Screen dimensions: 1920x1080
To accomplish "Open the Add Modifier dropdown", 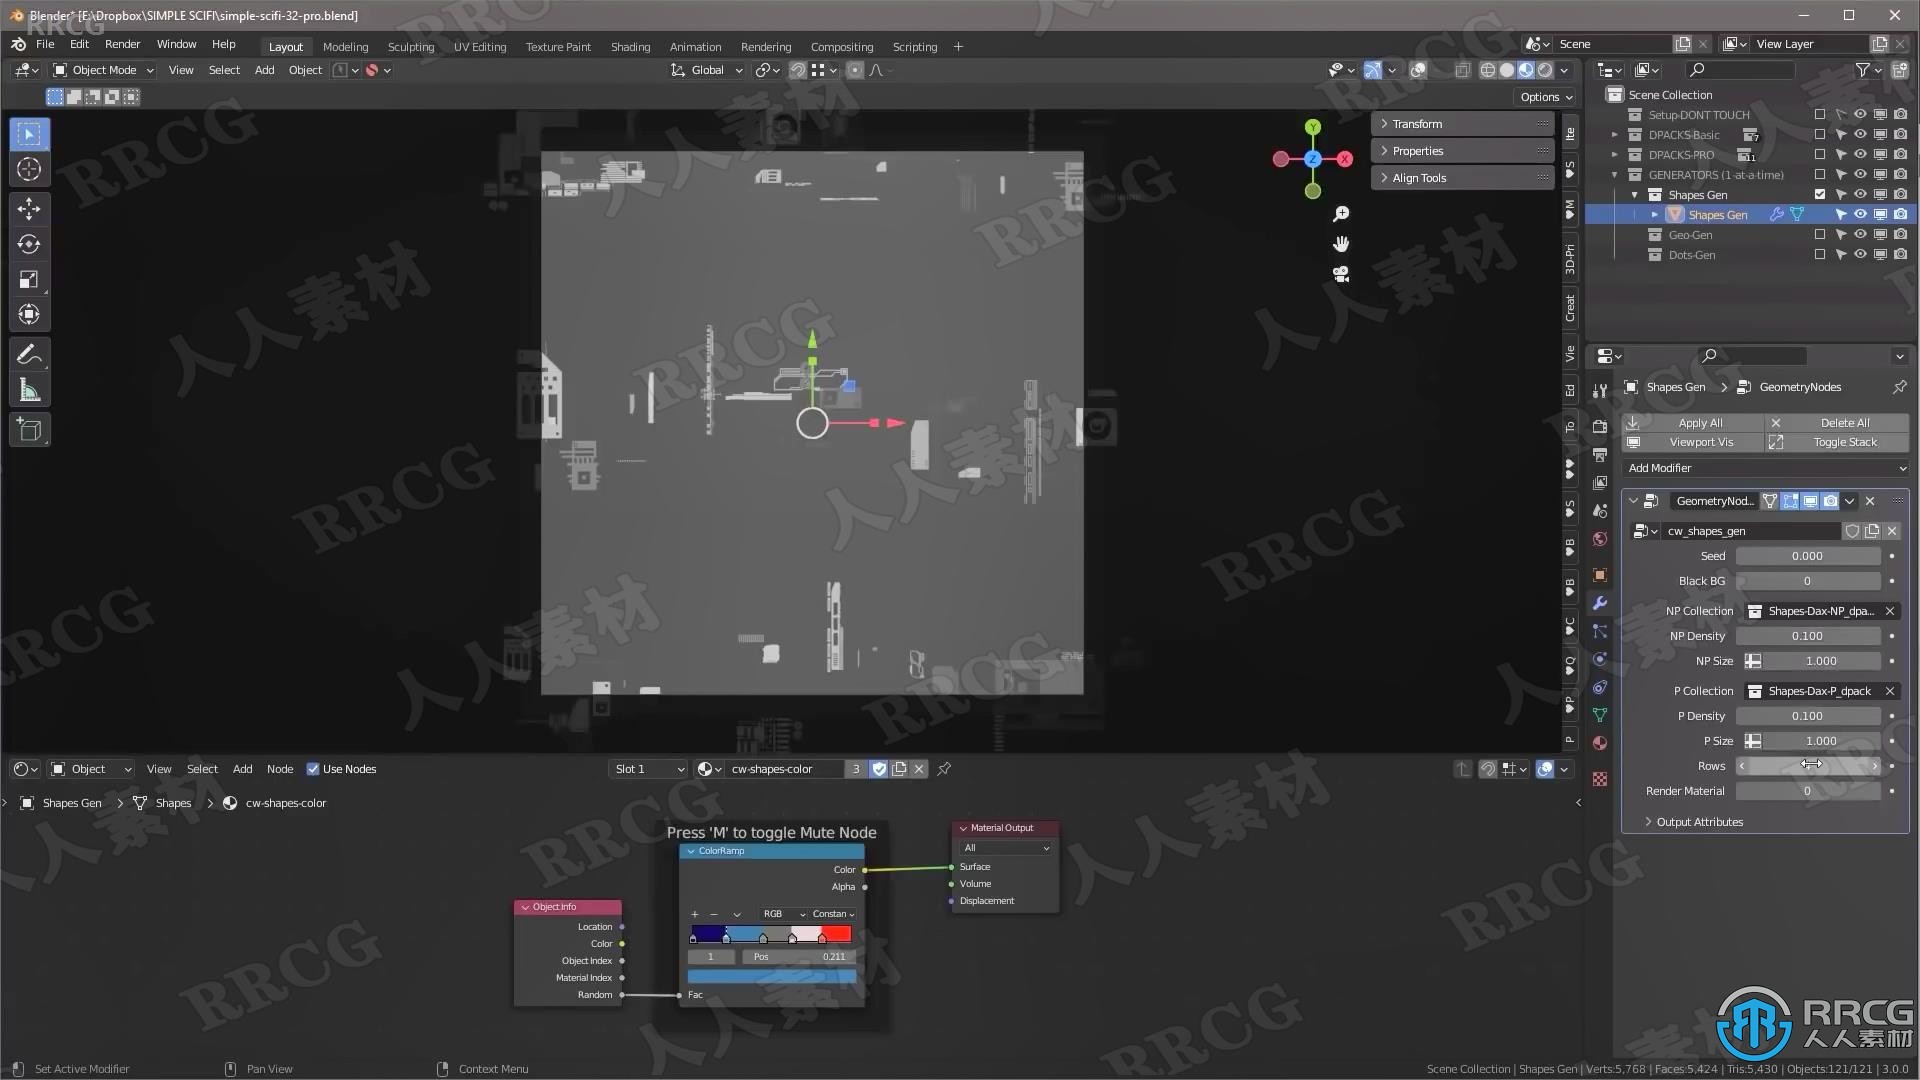I will point(1765,468).
